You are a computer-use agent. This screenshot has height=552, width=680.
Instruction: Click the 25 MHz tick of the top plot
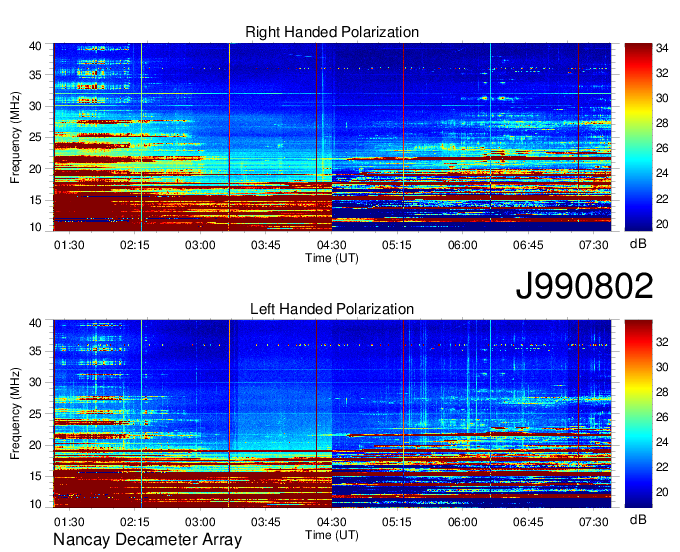point(36,137)
